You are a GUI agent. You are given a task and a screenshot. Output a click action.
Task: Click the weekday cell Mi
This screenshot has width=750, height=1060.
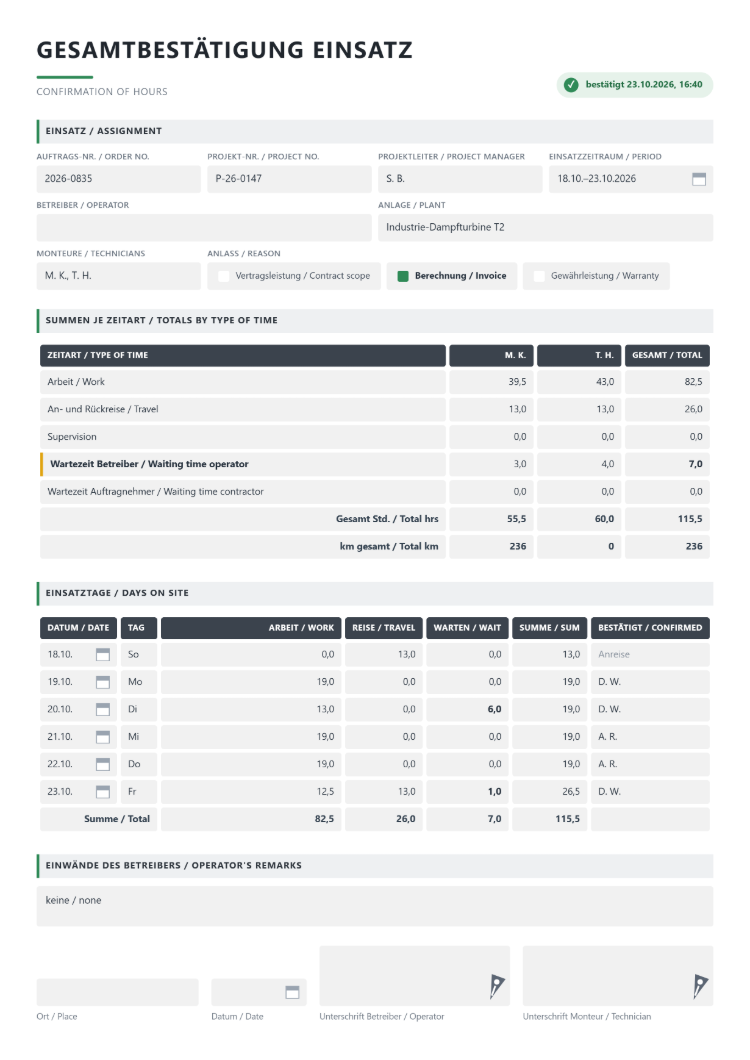pyautogui.click(x=139, y=737)
